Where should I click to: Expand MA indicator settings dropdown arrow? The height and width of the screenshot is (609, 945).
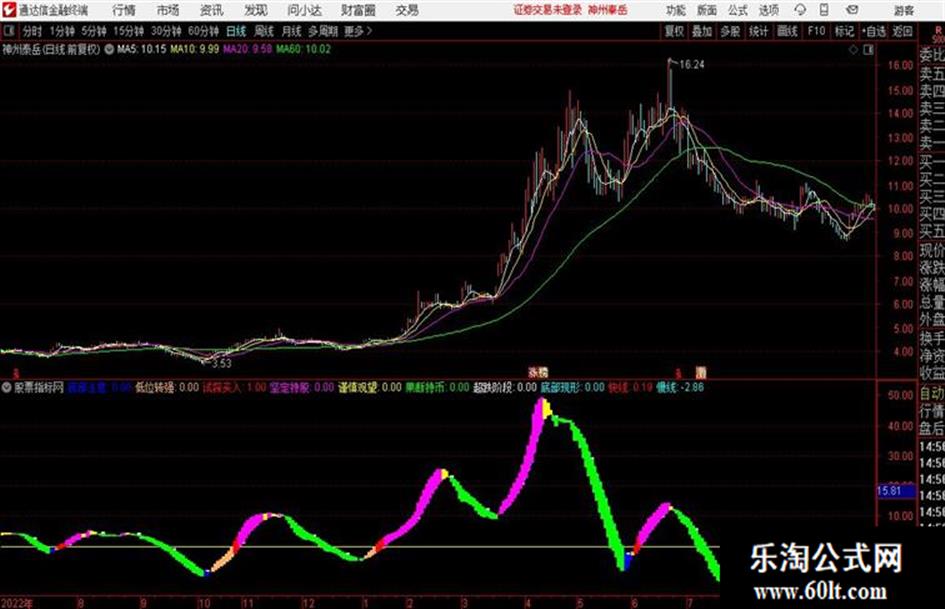109,49
